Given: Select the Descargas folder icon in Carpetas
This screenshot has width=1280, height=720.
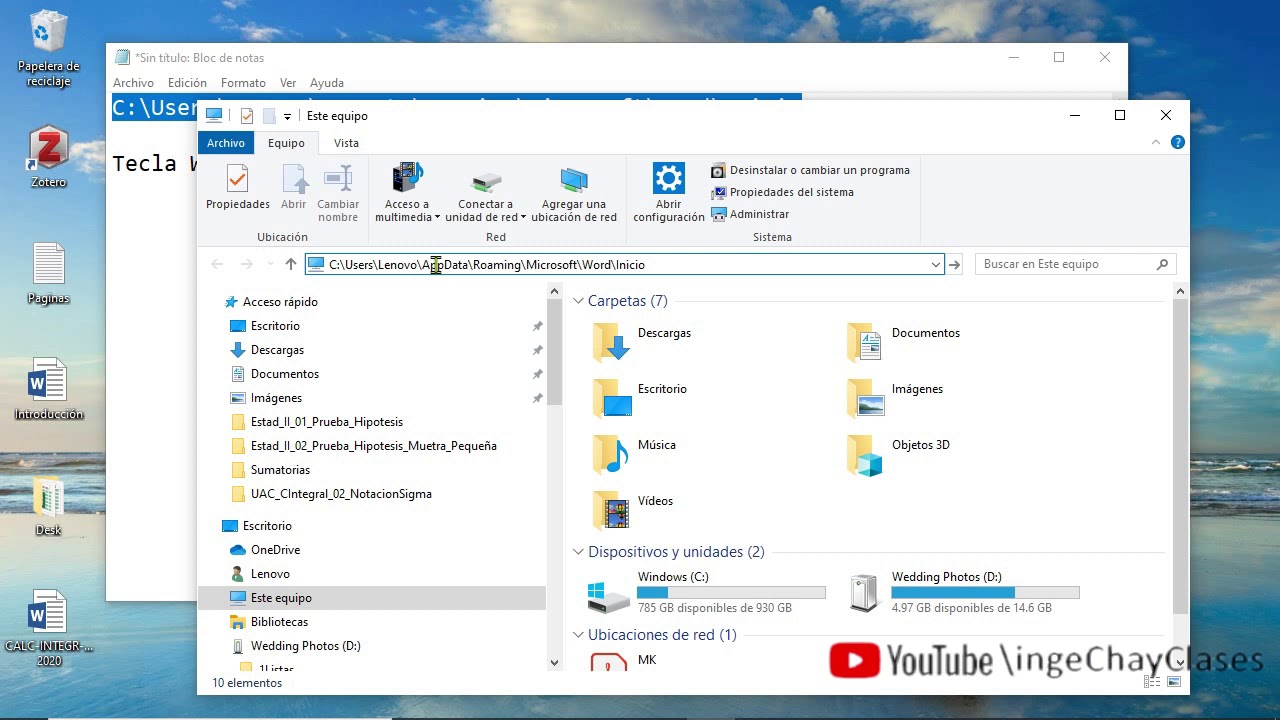Looking at the screenshot, I should 611,342.
